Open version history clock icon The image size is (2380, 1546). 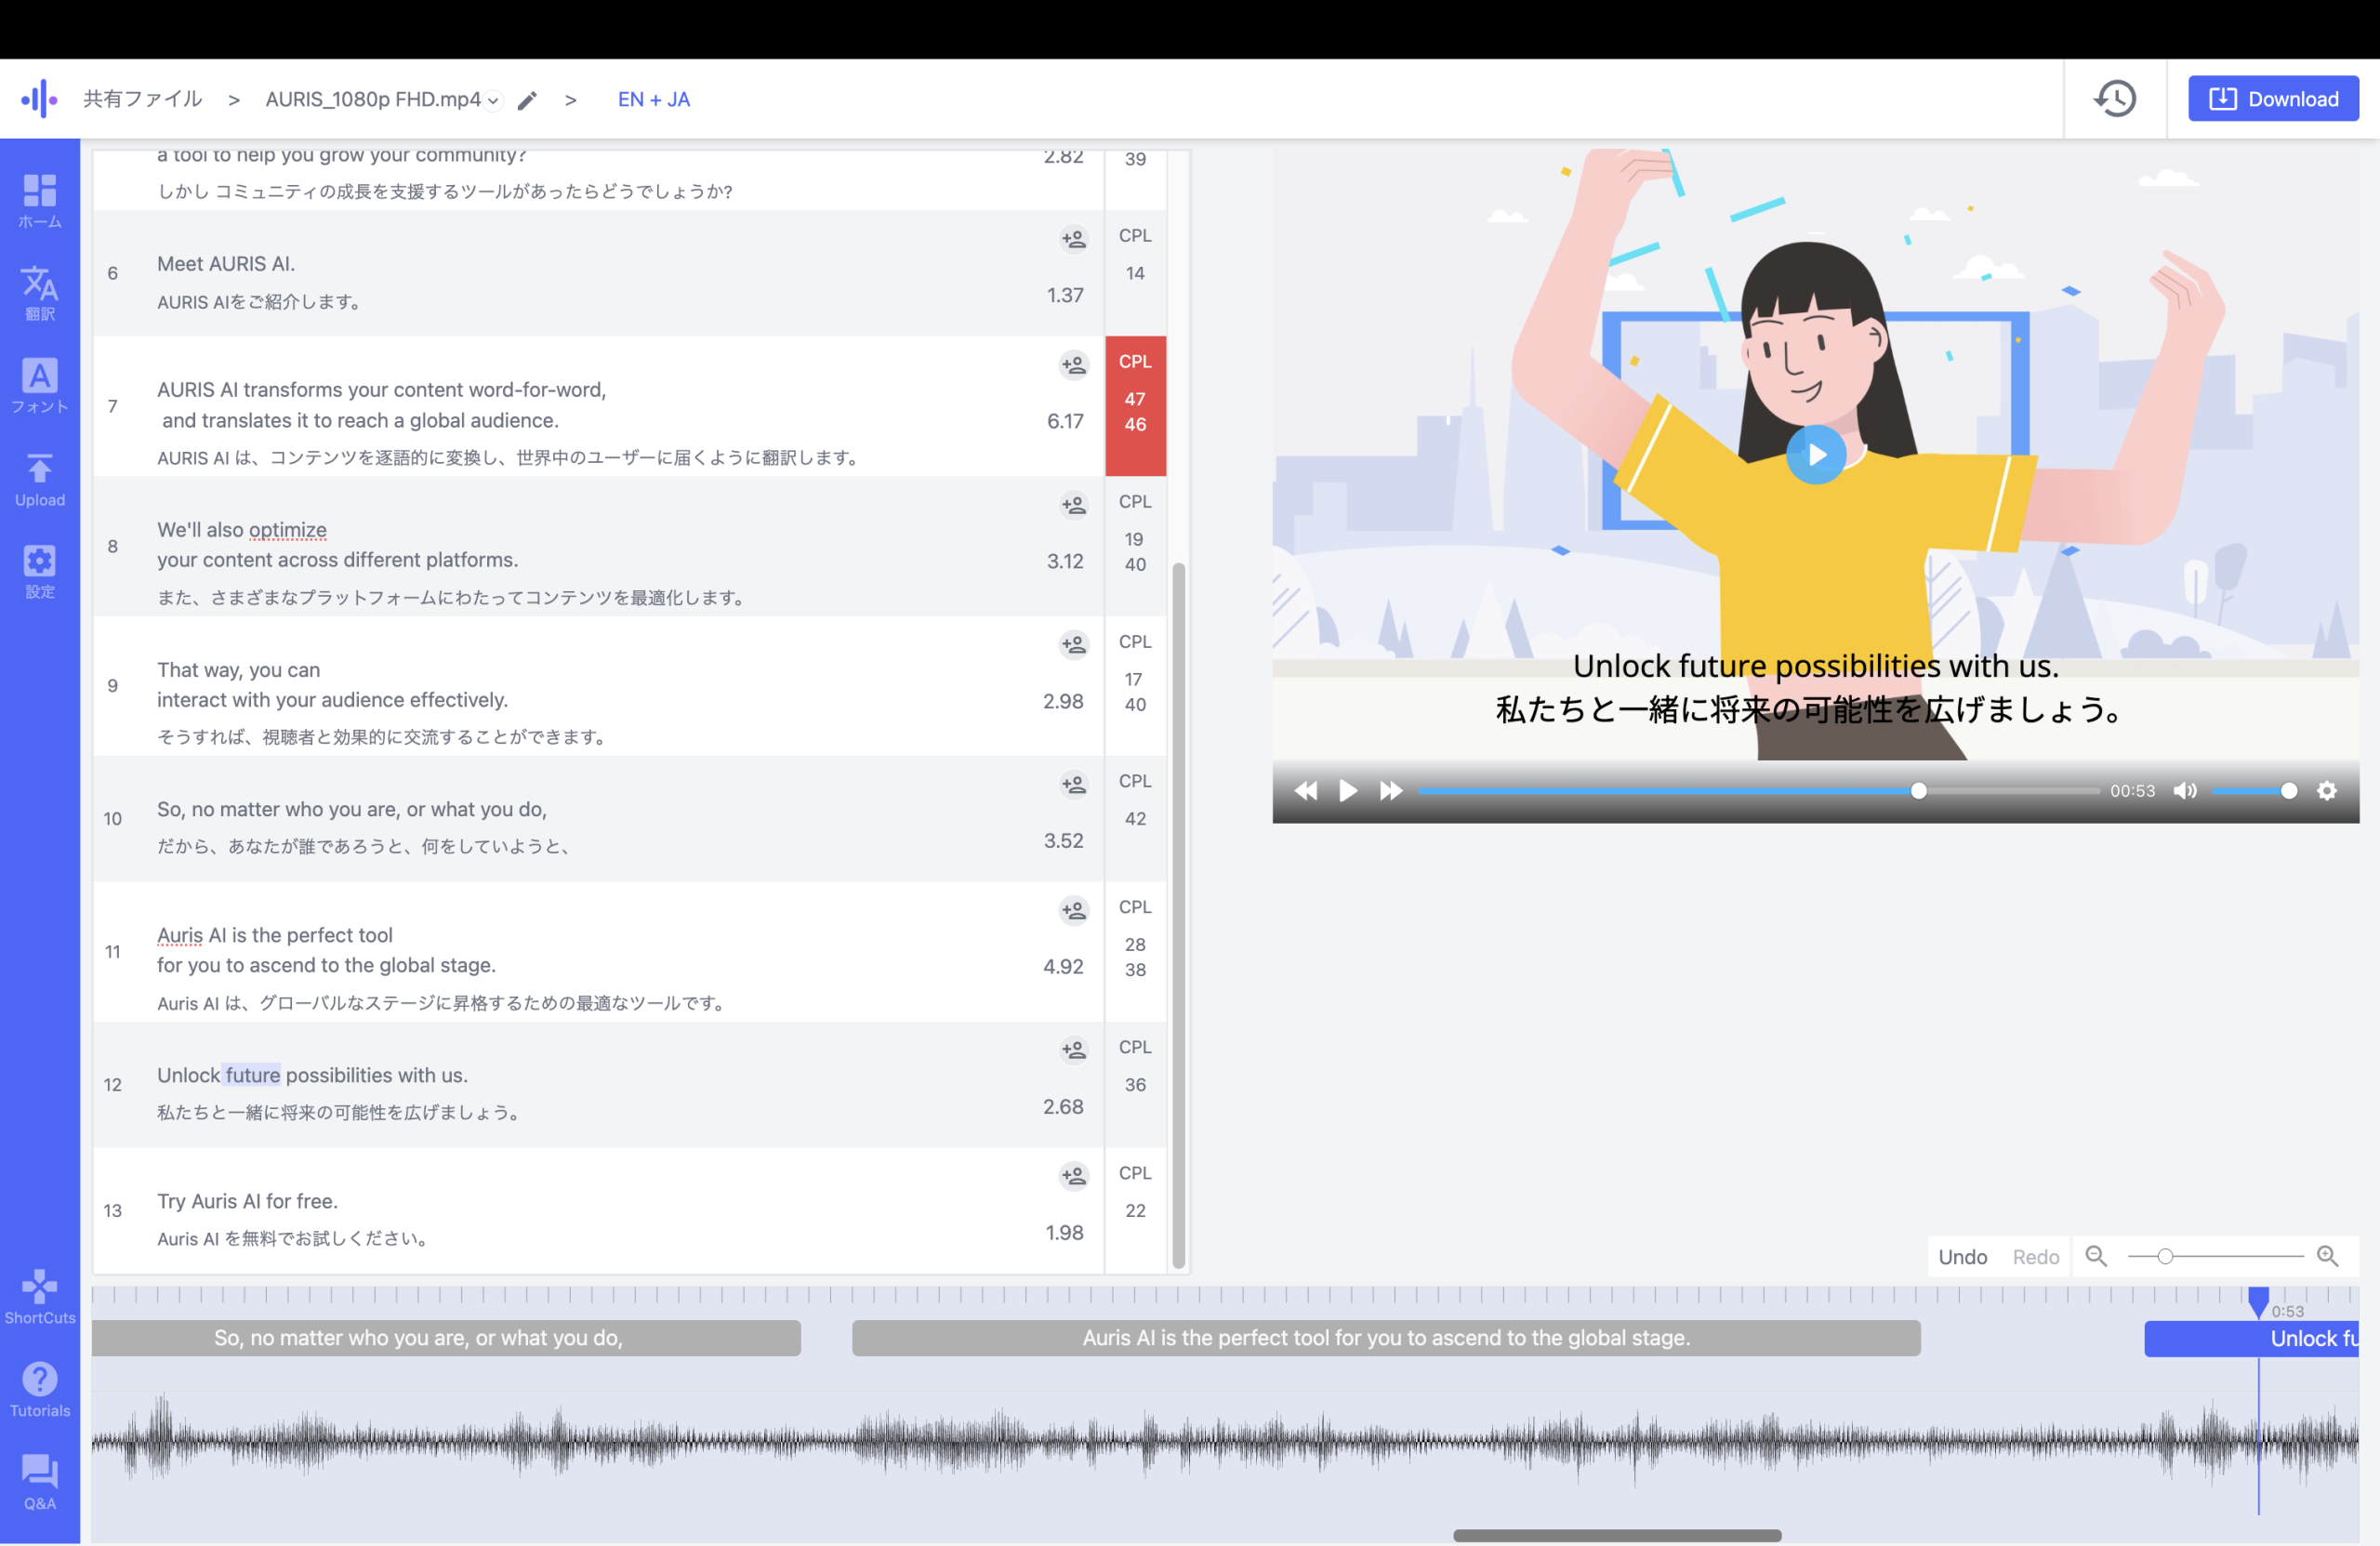click(2114, 99)
